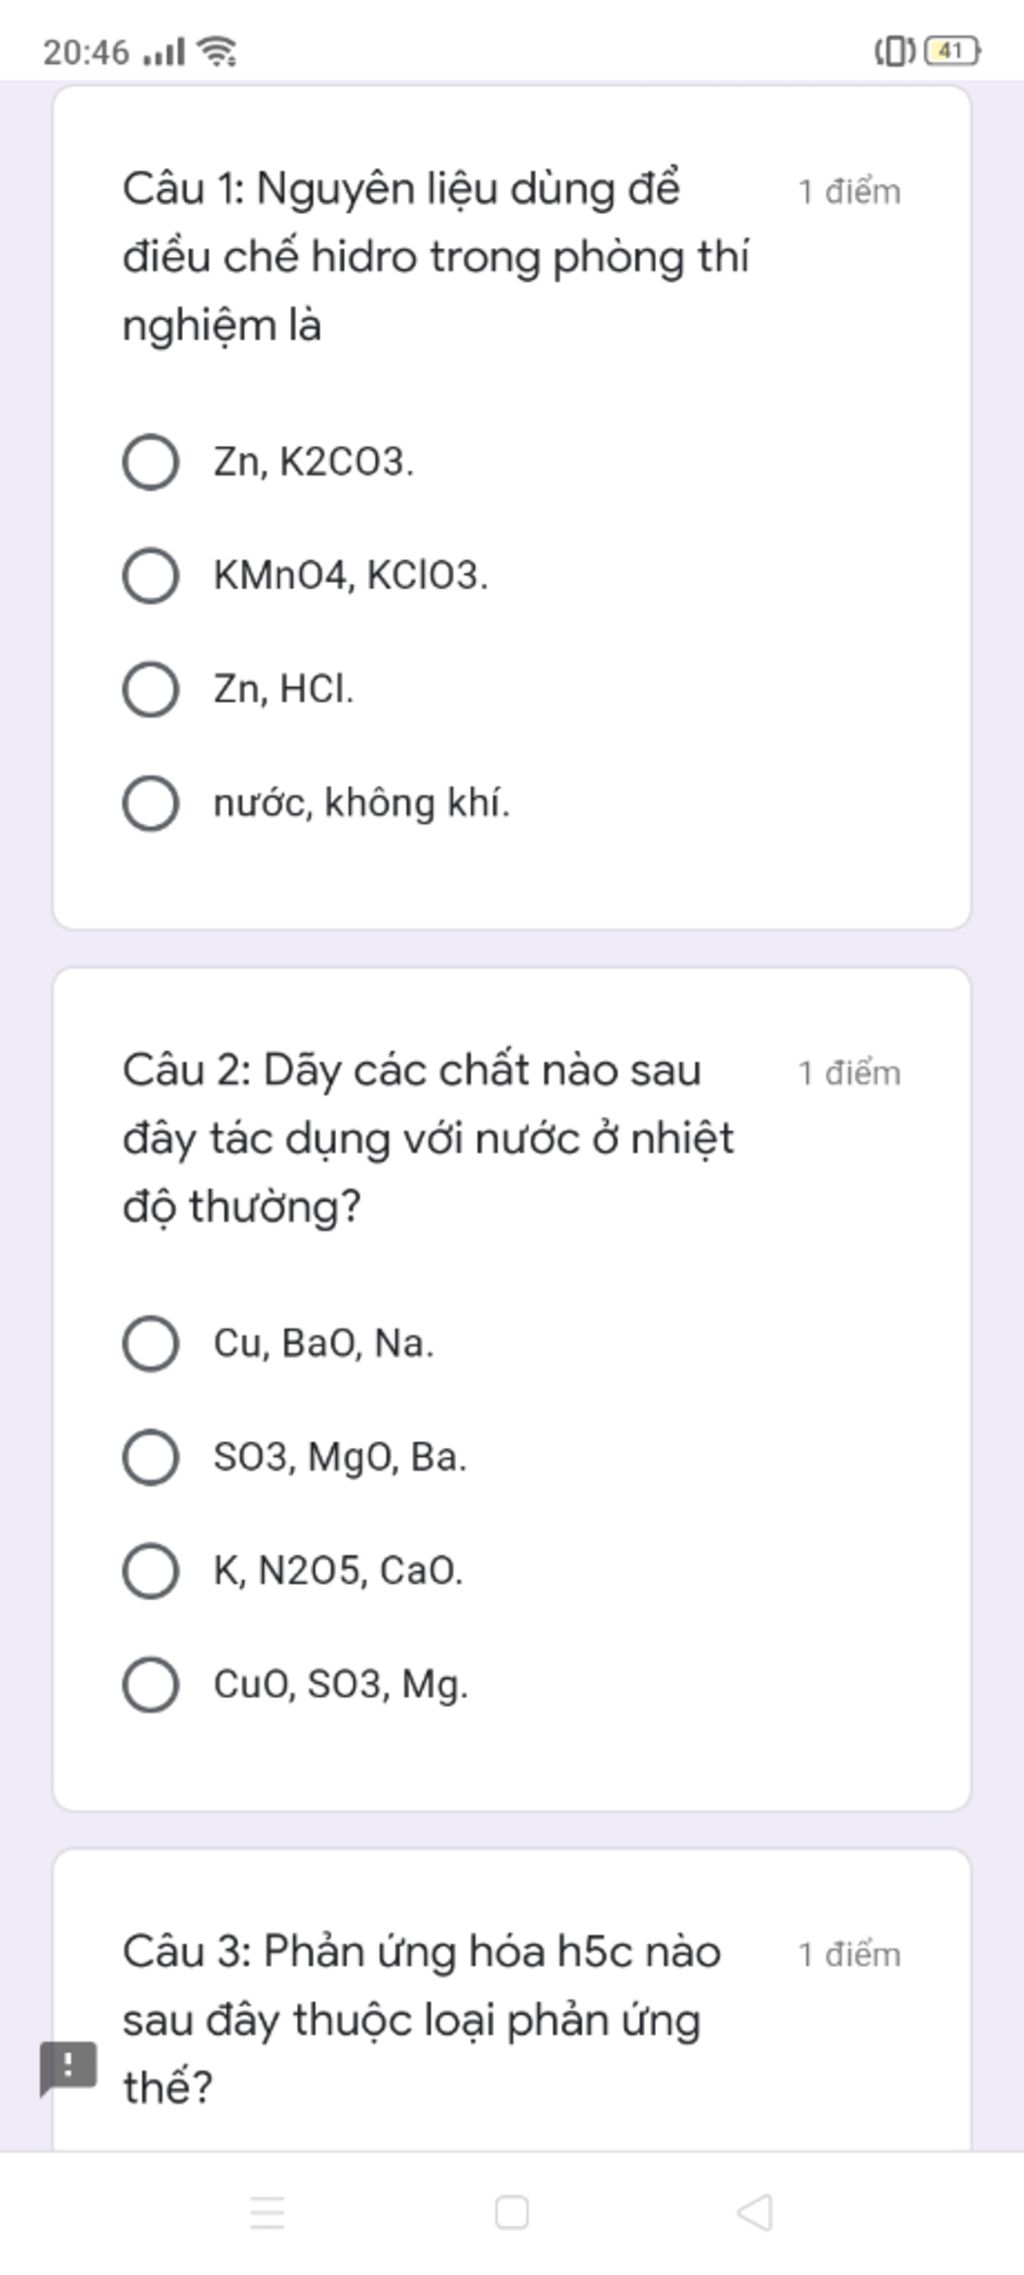This screenshot has height=2275, width=1024.
Task: Tap the Câu 3 question heading
Action: (422, 2020)
